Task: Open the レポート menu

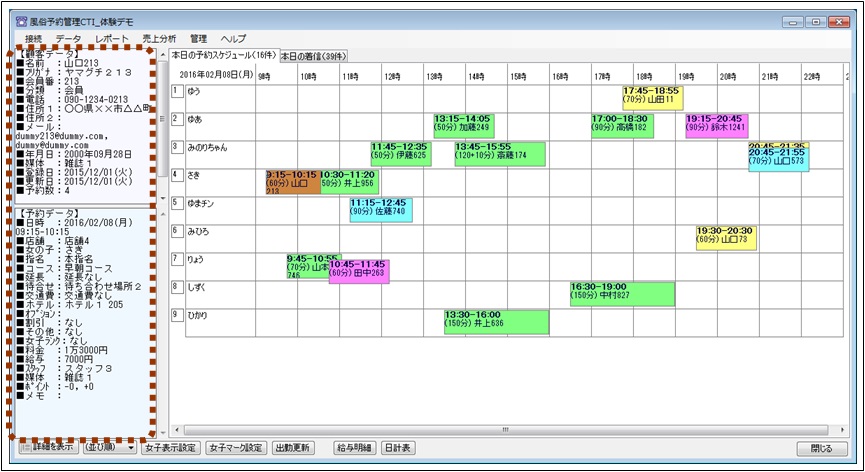Action: pyautogui.click(x=112, y=38)
